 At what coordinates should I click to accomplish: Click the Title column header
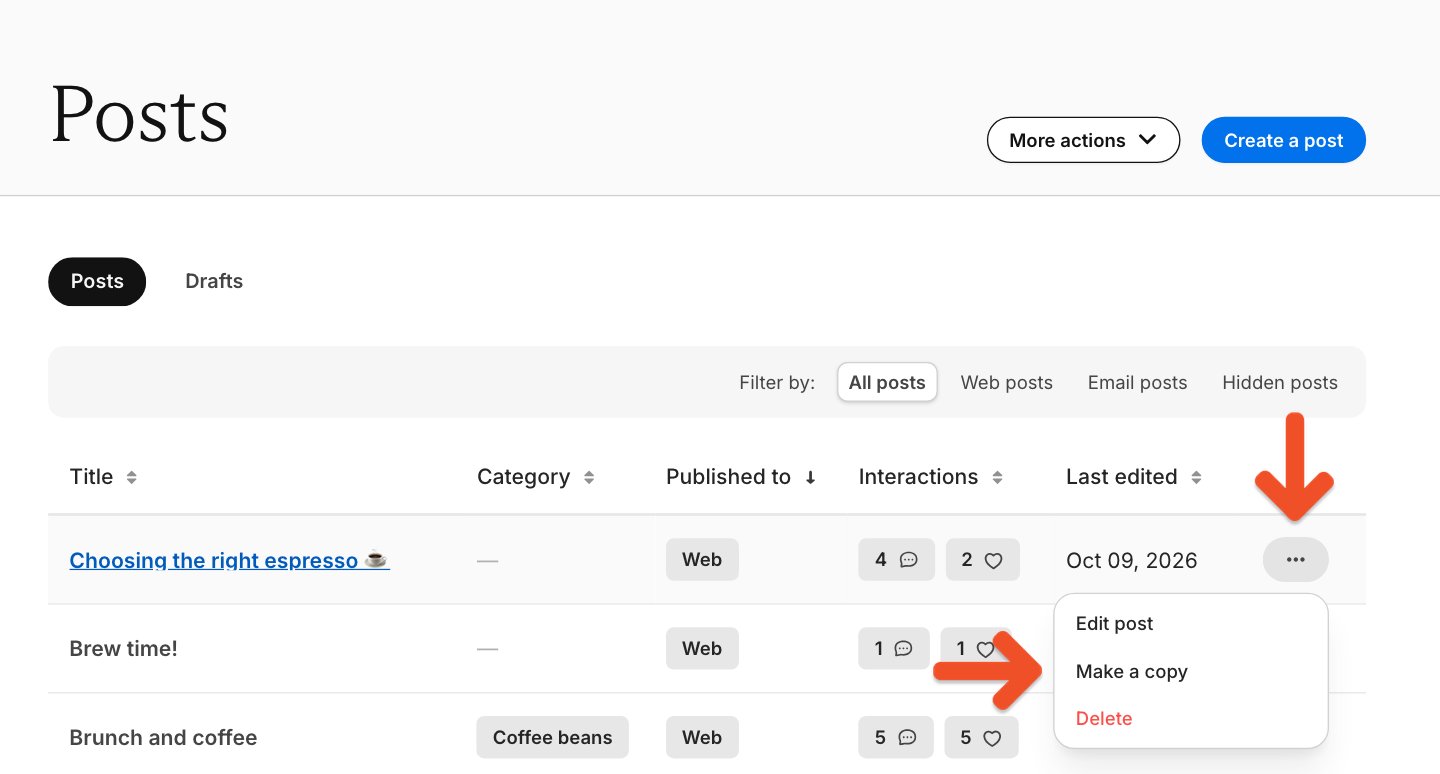click(91, 477)
